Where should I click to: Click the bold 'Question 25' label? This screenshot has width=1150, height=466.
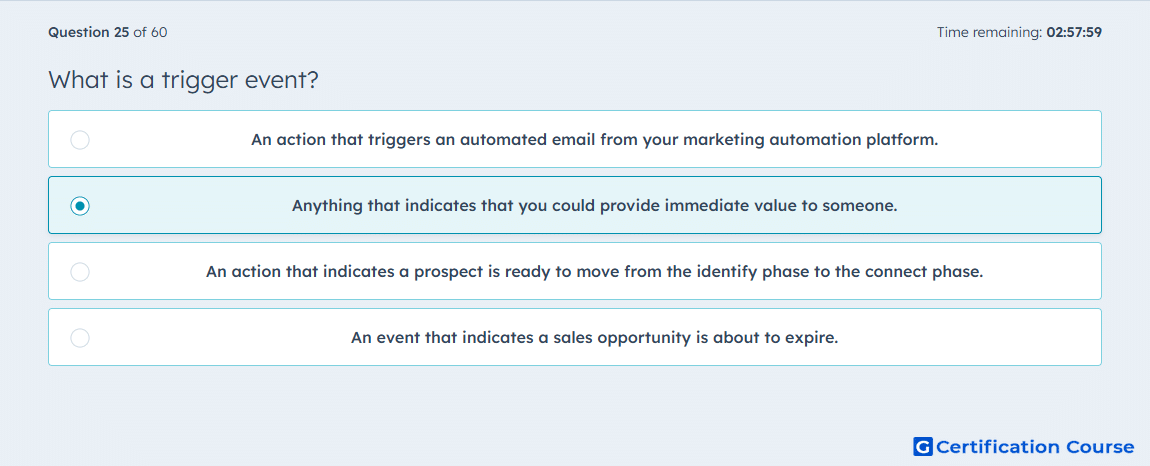(x=89, y=32)
